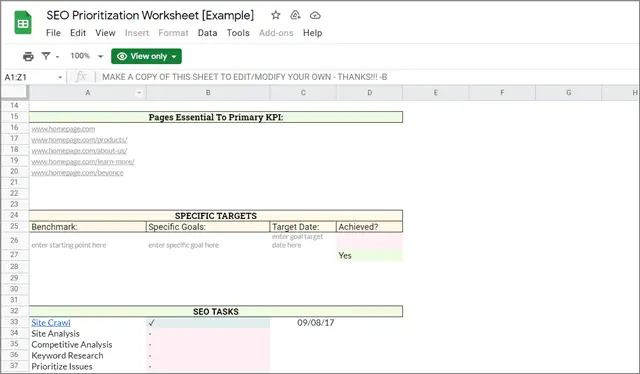
Task: Select the Site Analysis cell
Action: click(x=88, y=334)
